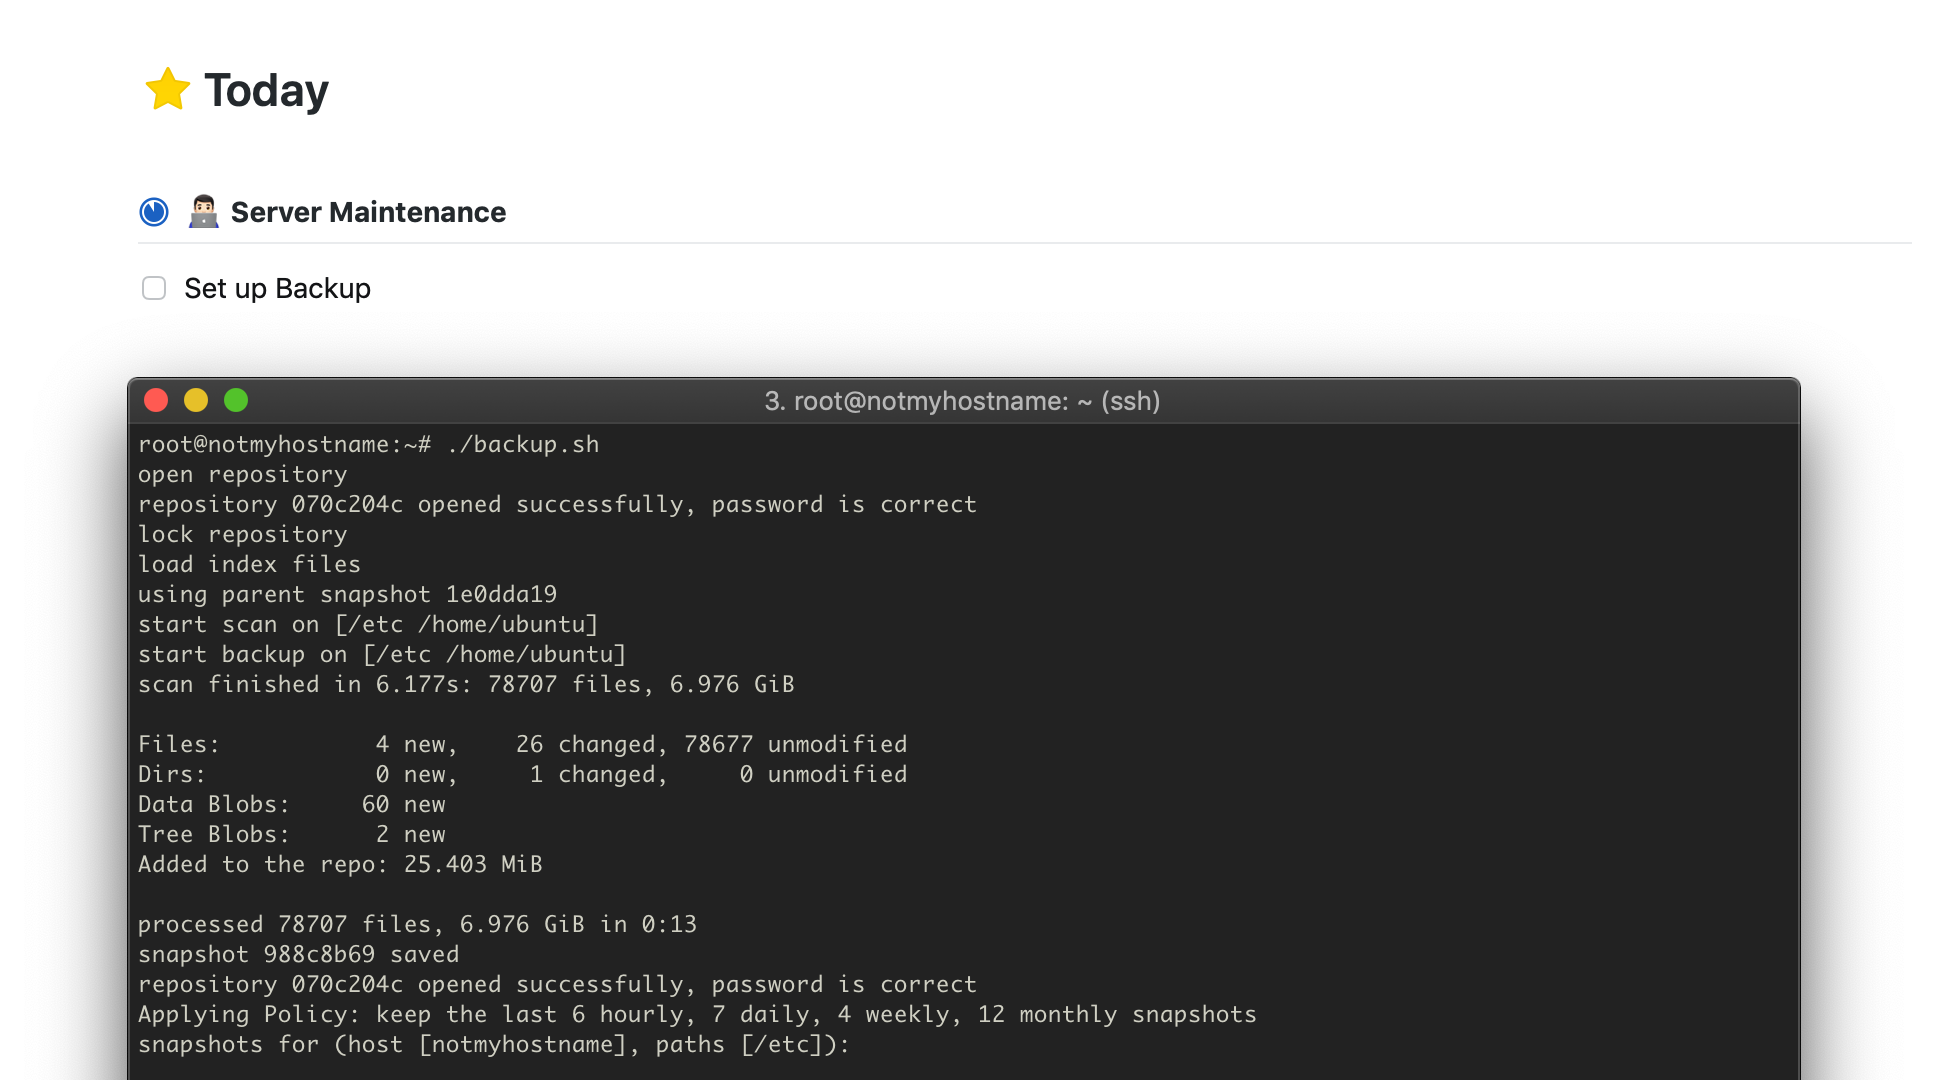
Task: Click the 'Applying Policy' output line
Action: coord(696,1015)
